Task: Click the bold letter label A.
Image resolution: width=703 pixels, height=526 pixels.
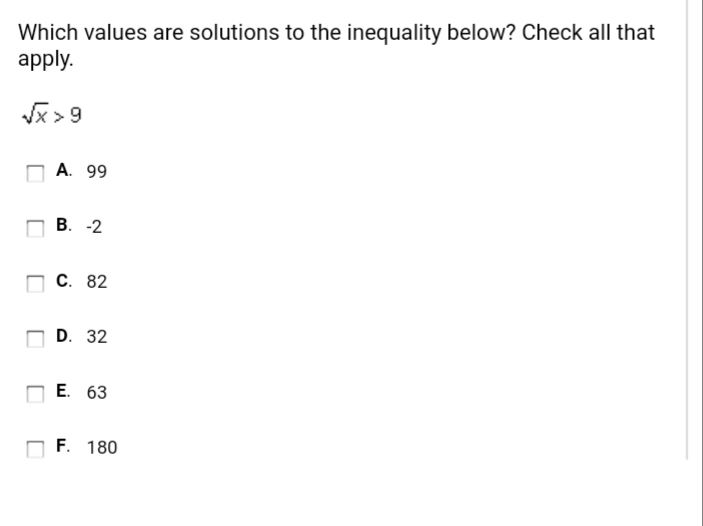Action: point(64,170)
